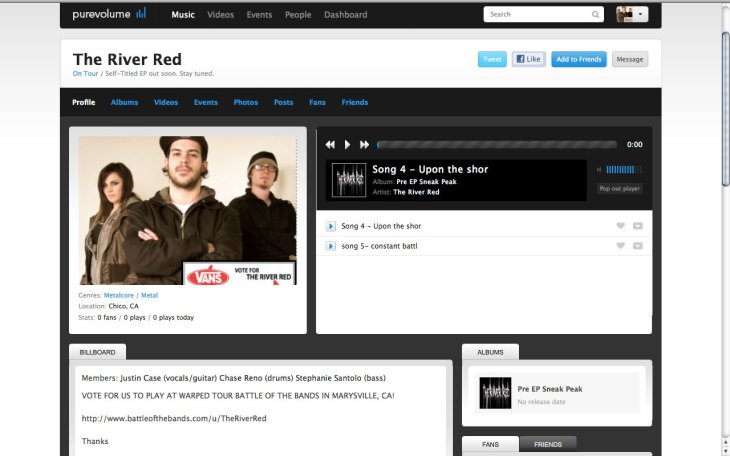Click the Facebook Like button

(x=529, y=59)
